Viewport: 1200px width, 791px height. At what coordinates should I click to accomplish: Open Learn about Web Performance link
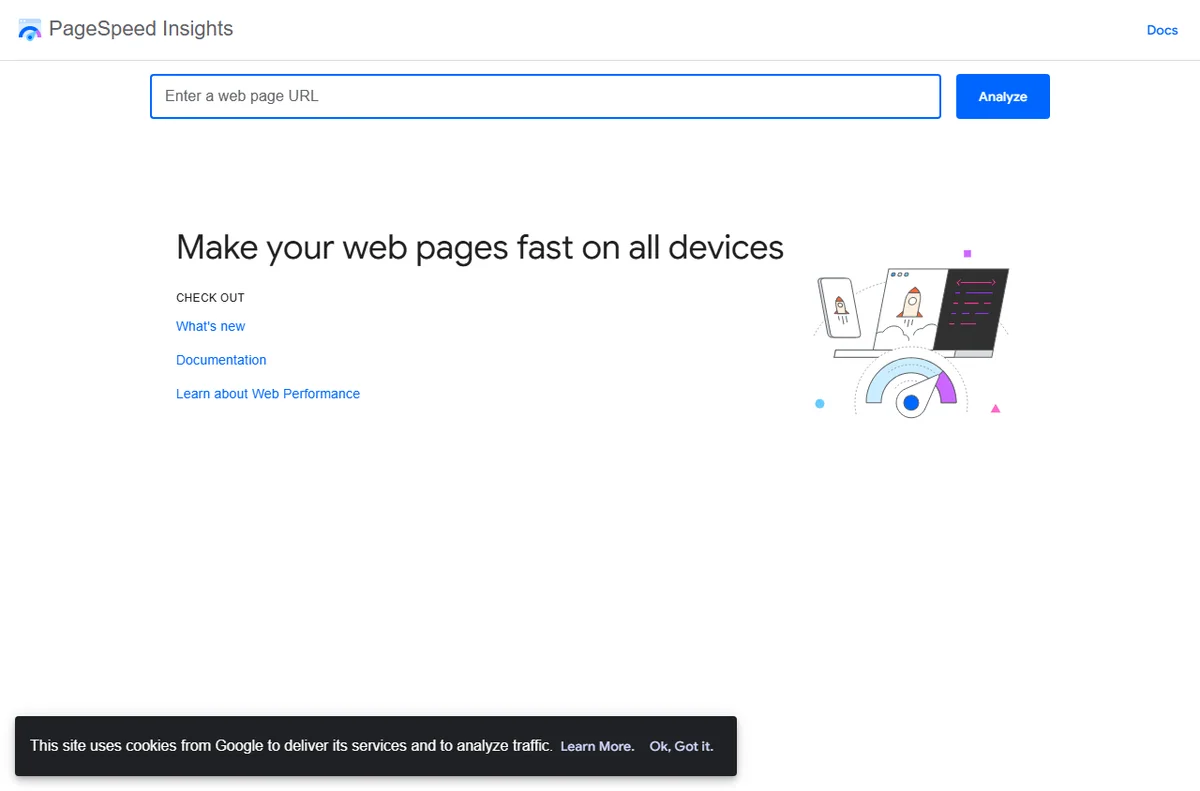268,394
